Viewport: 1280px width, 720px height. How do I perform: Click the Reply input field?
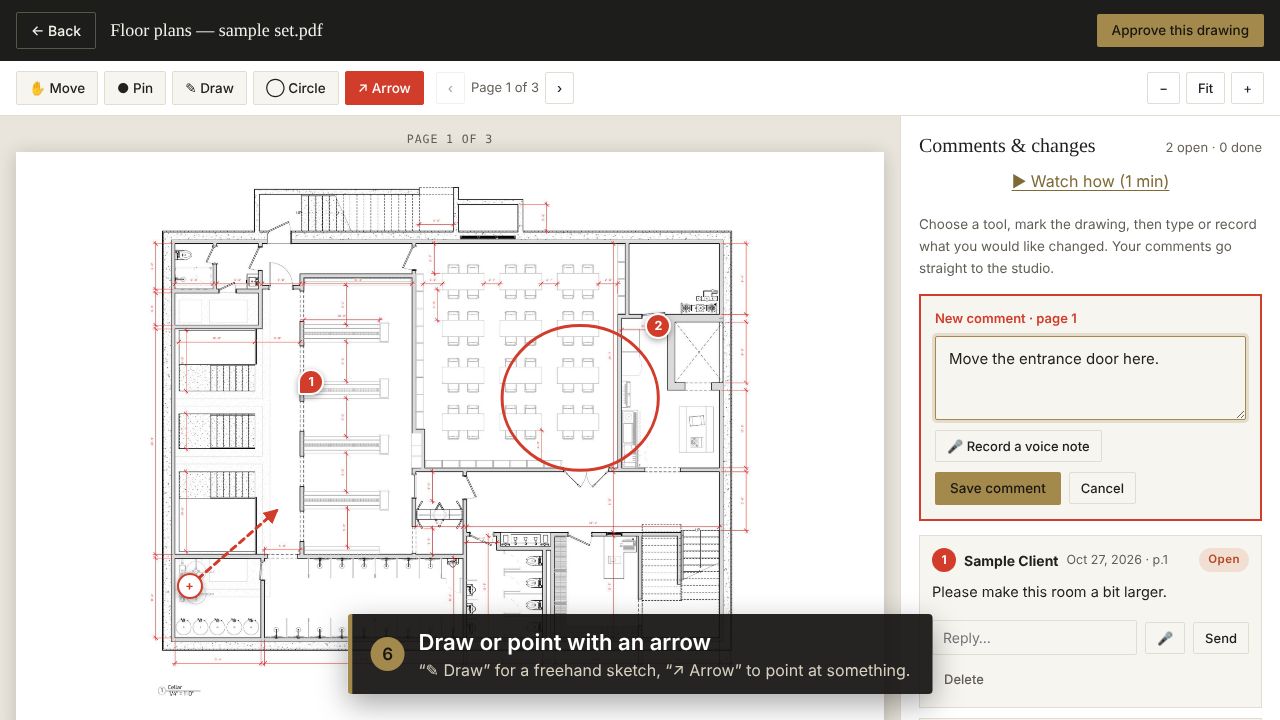point(1034,638)
